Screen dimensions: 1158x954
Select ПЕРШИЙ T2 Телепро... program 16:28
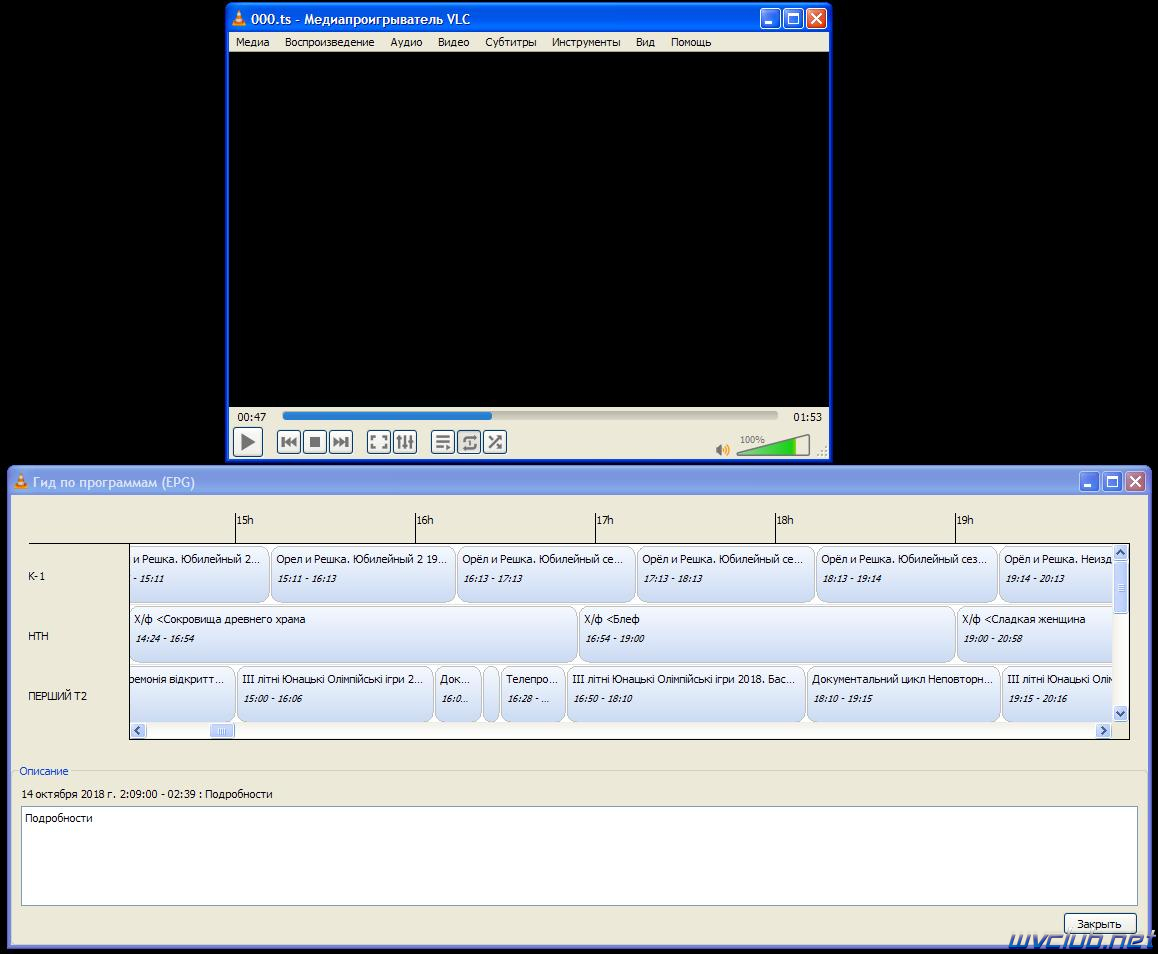point(532,694)
